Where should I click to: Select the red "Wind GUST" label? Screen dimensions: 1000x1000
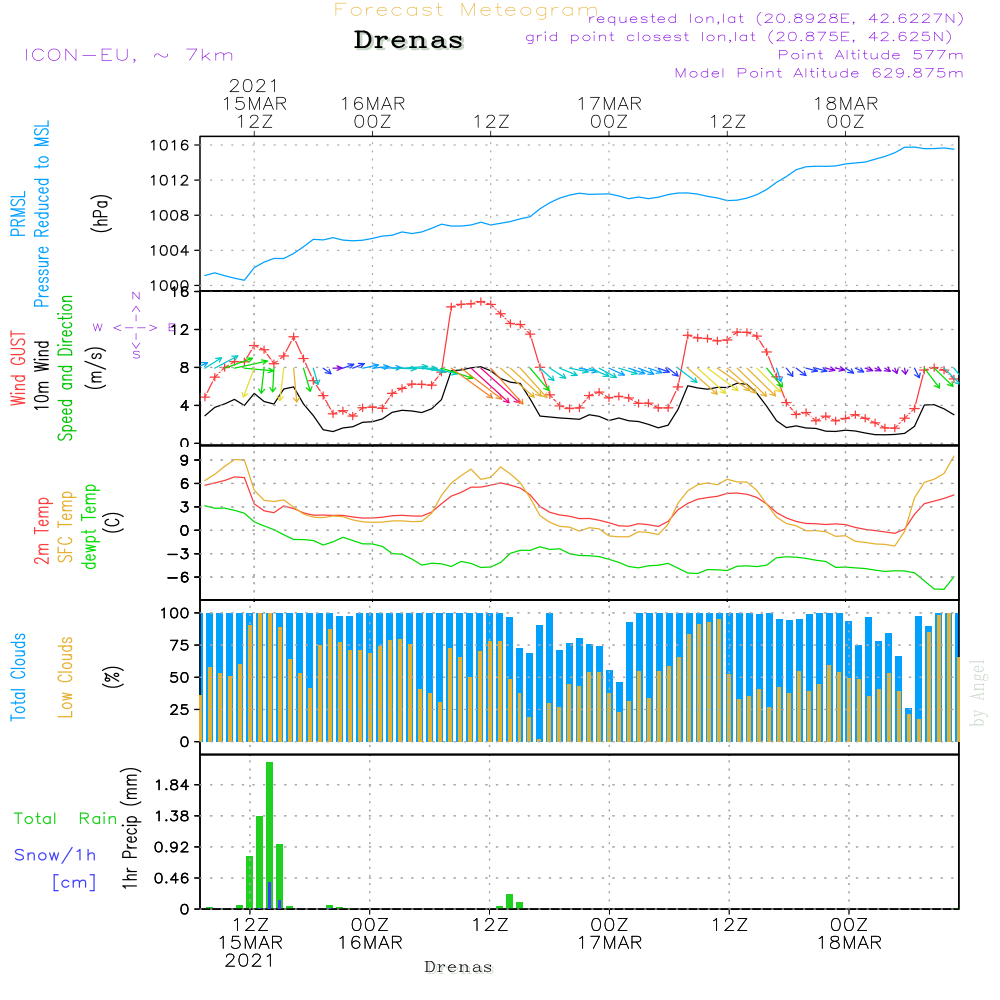[18, 368]
